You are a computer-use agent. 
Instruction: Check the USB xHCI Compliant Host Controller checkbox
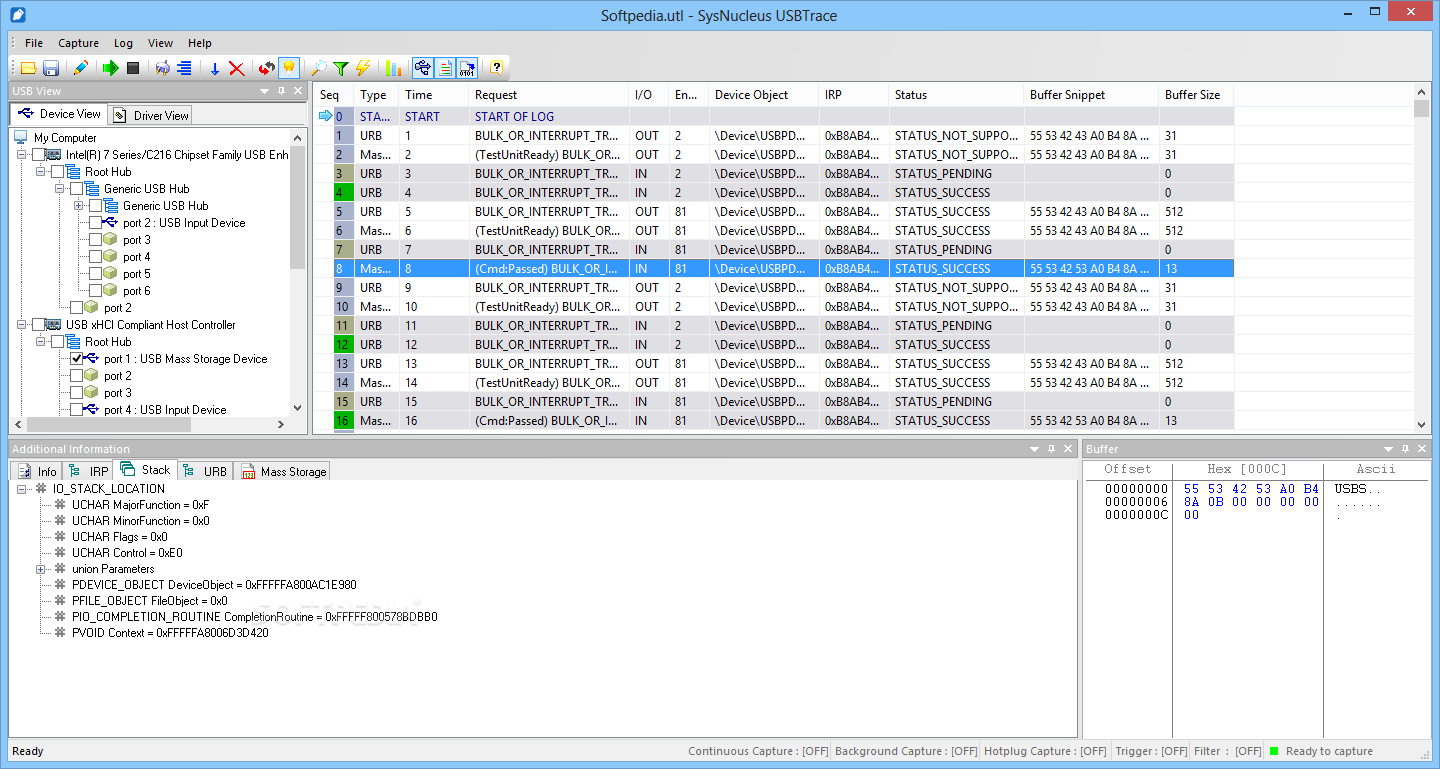pyautogui.click(x=39, y=325)
